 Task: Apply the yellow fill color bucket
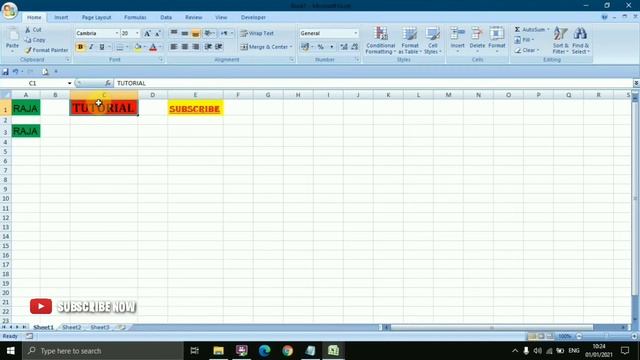(x=138, y=47)
